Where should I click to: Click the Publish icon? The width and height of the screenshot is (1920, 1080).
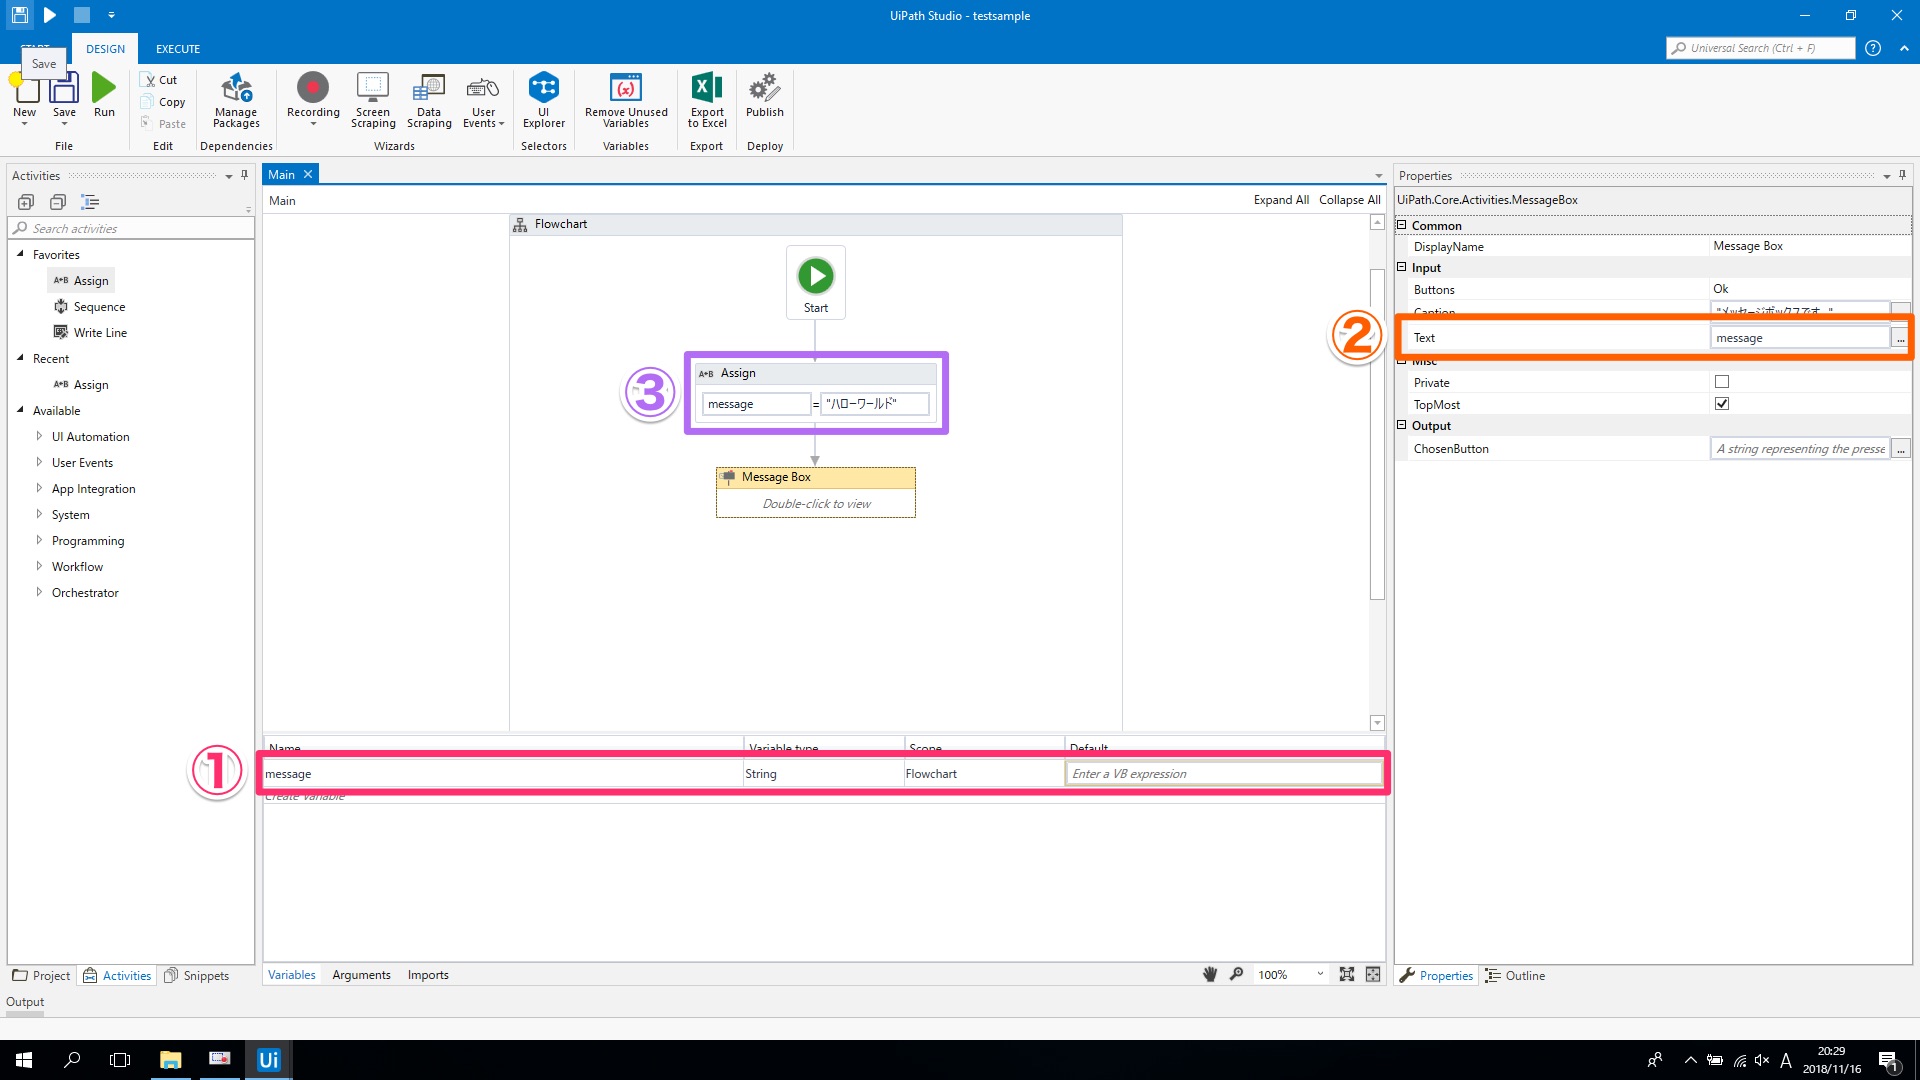pyautogui.click(x=764, y=89)
